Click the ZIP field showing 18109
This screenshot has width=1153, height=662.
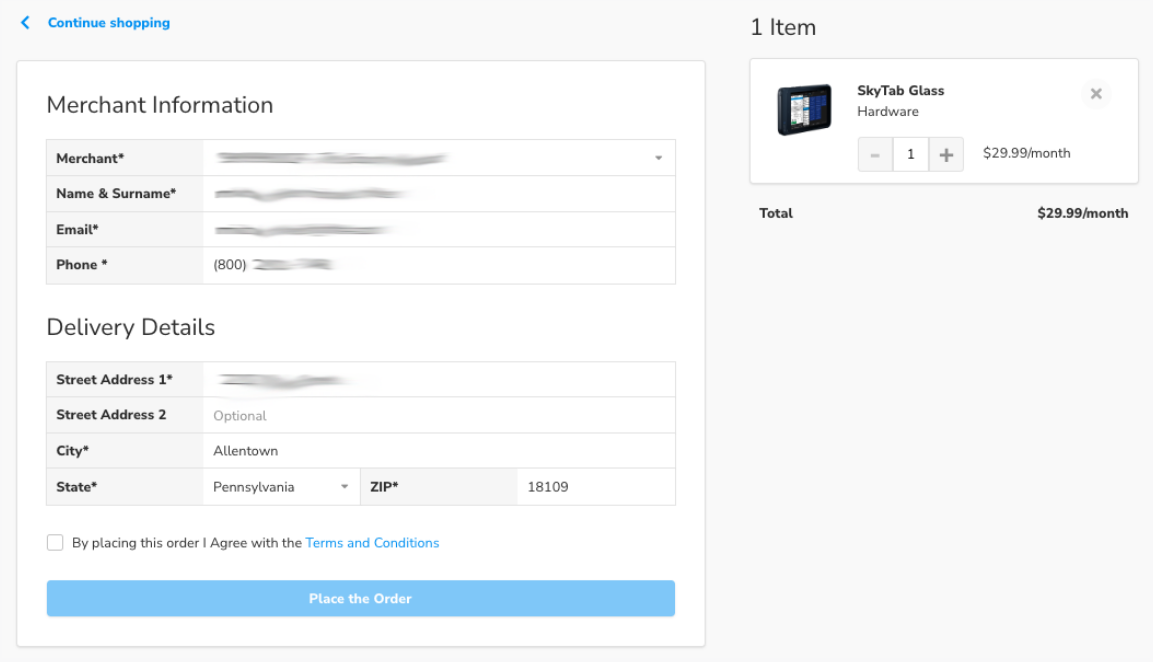point(595,487)
